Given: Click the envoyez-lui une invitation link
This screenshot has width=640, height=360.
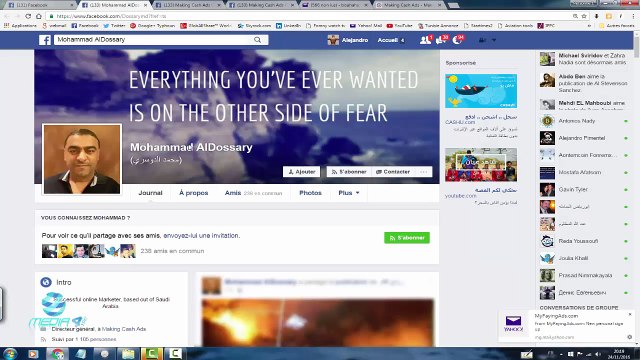Looking at the screenshot, I should click(201, 236).
